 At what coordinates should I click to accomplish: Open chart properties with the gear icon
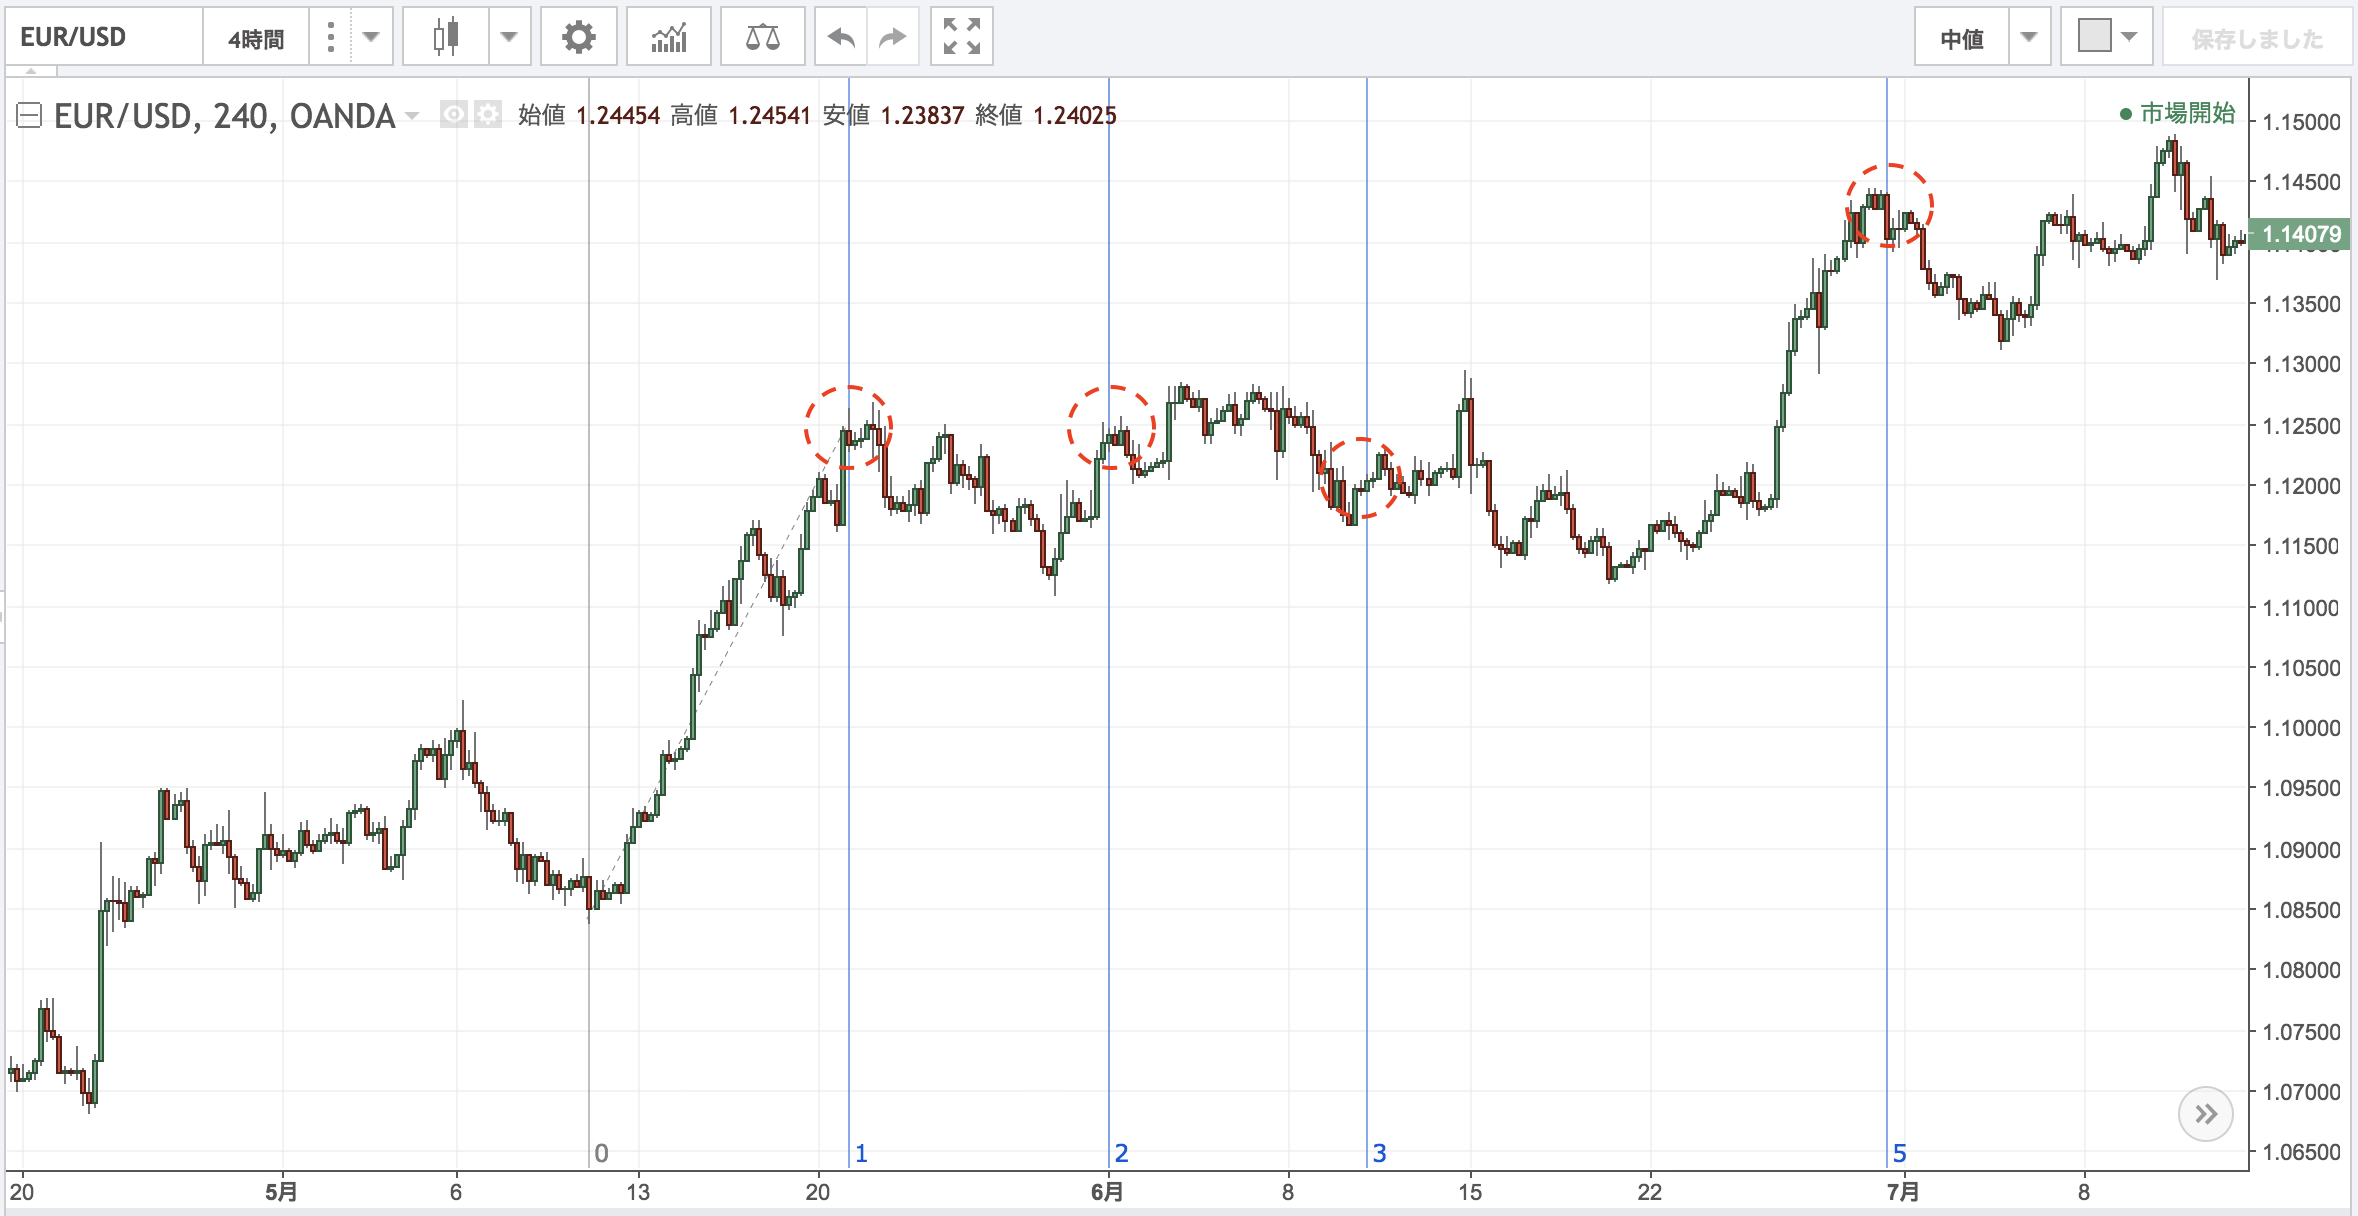578,38
